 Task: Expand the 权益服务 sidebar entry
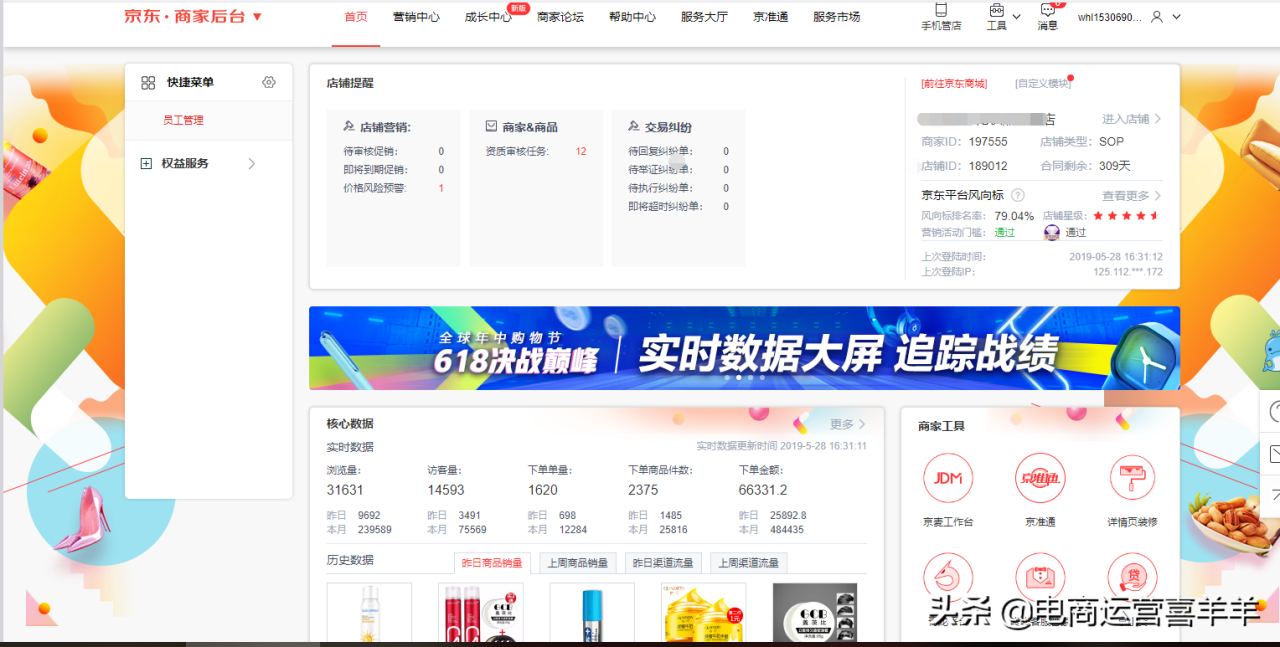251,163
